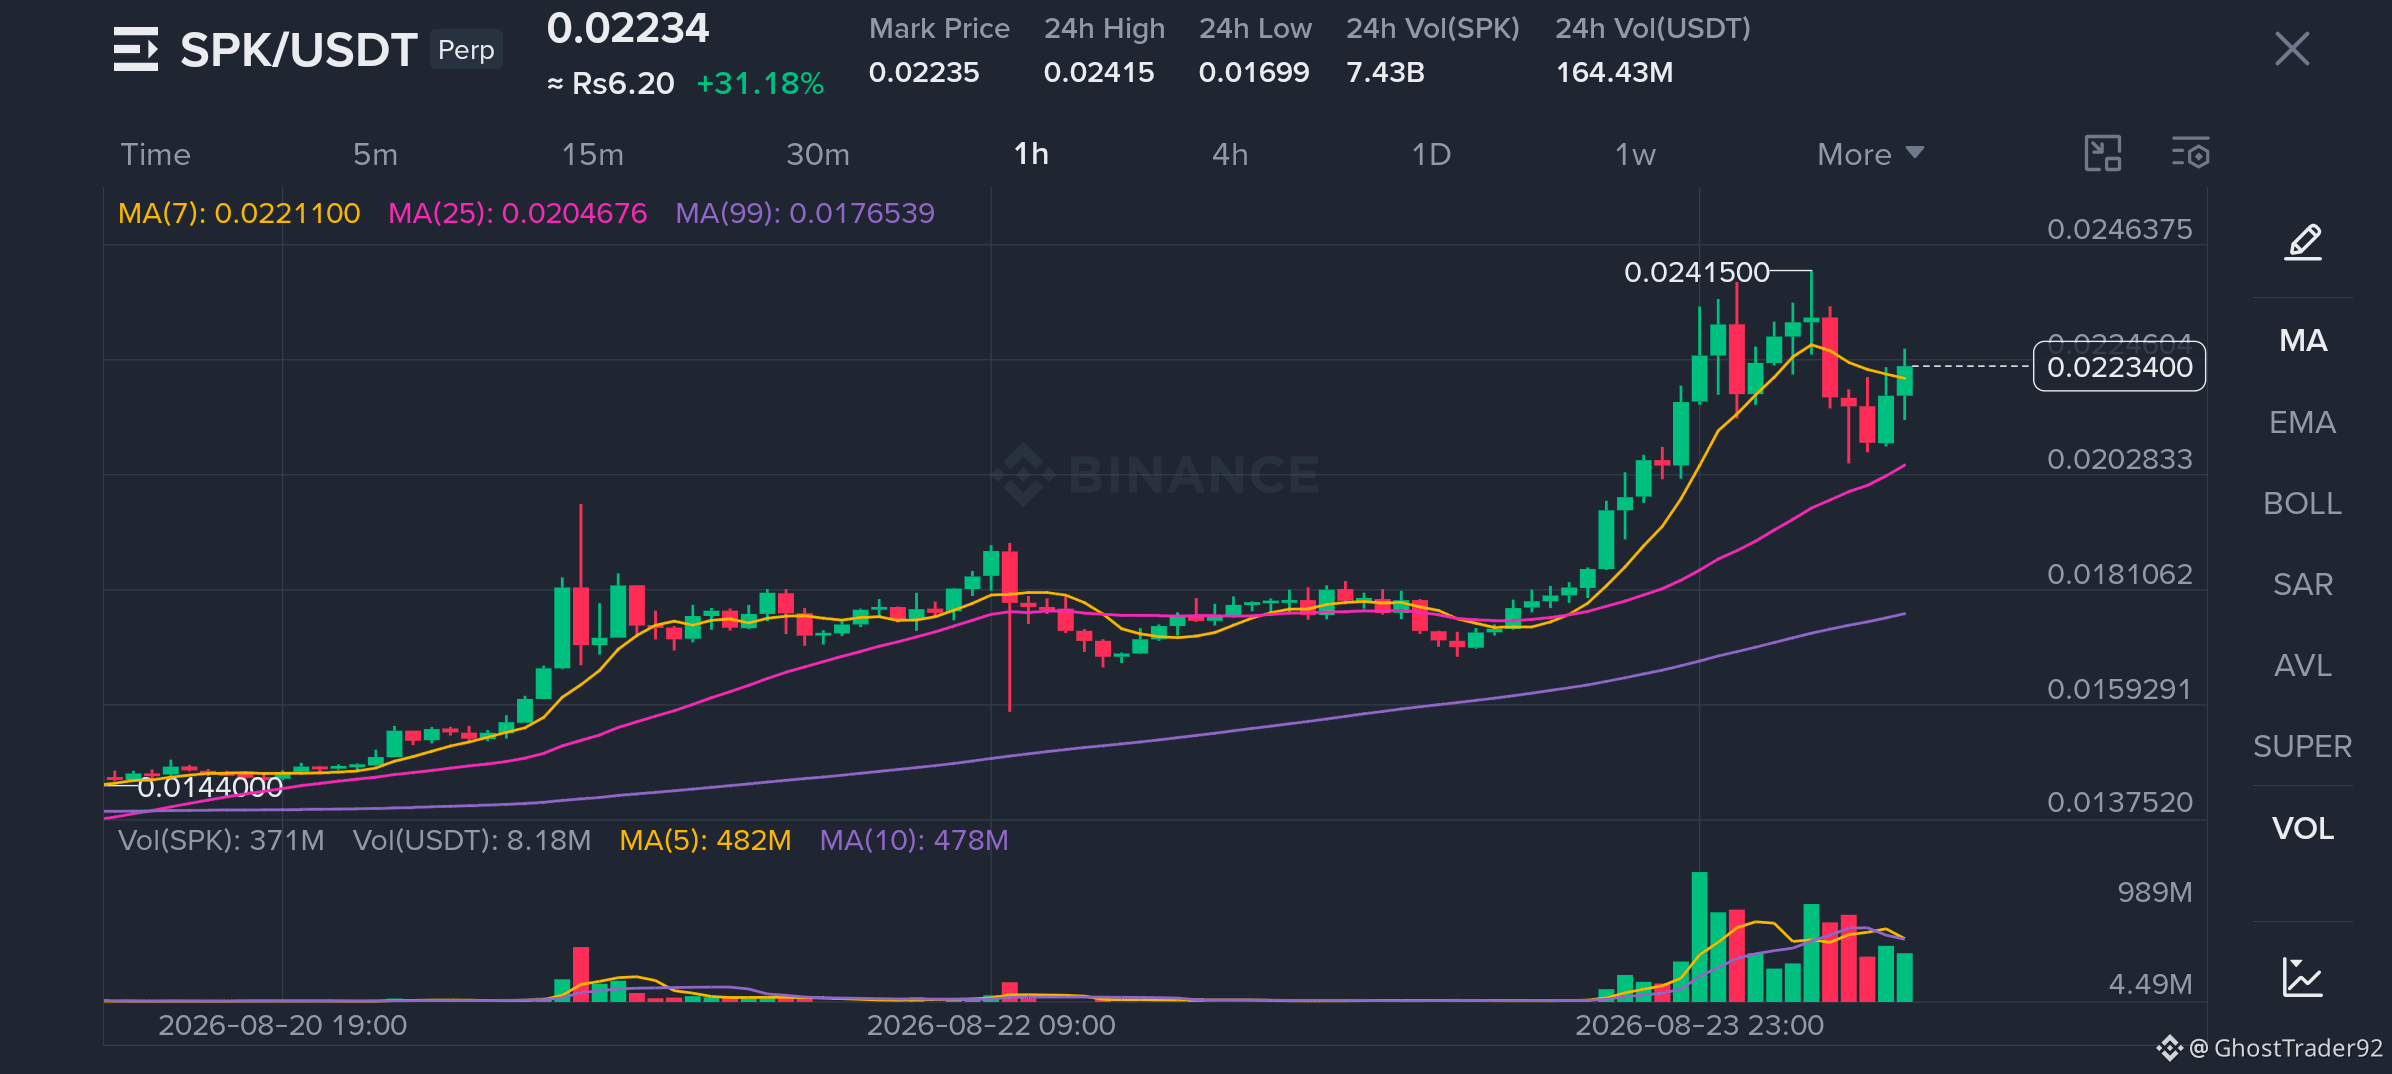Tap the collapse chart layout icon
The image size is (2392, 1074).
pos(2103,154)
